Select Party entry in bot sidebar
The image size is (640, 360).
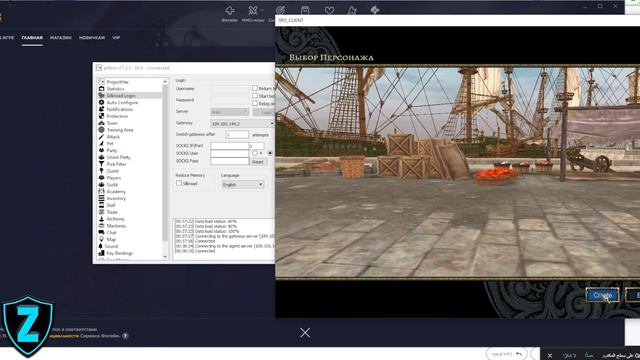click(x=111, y=151)
